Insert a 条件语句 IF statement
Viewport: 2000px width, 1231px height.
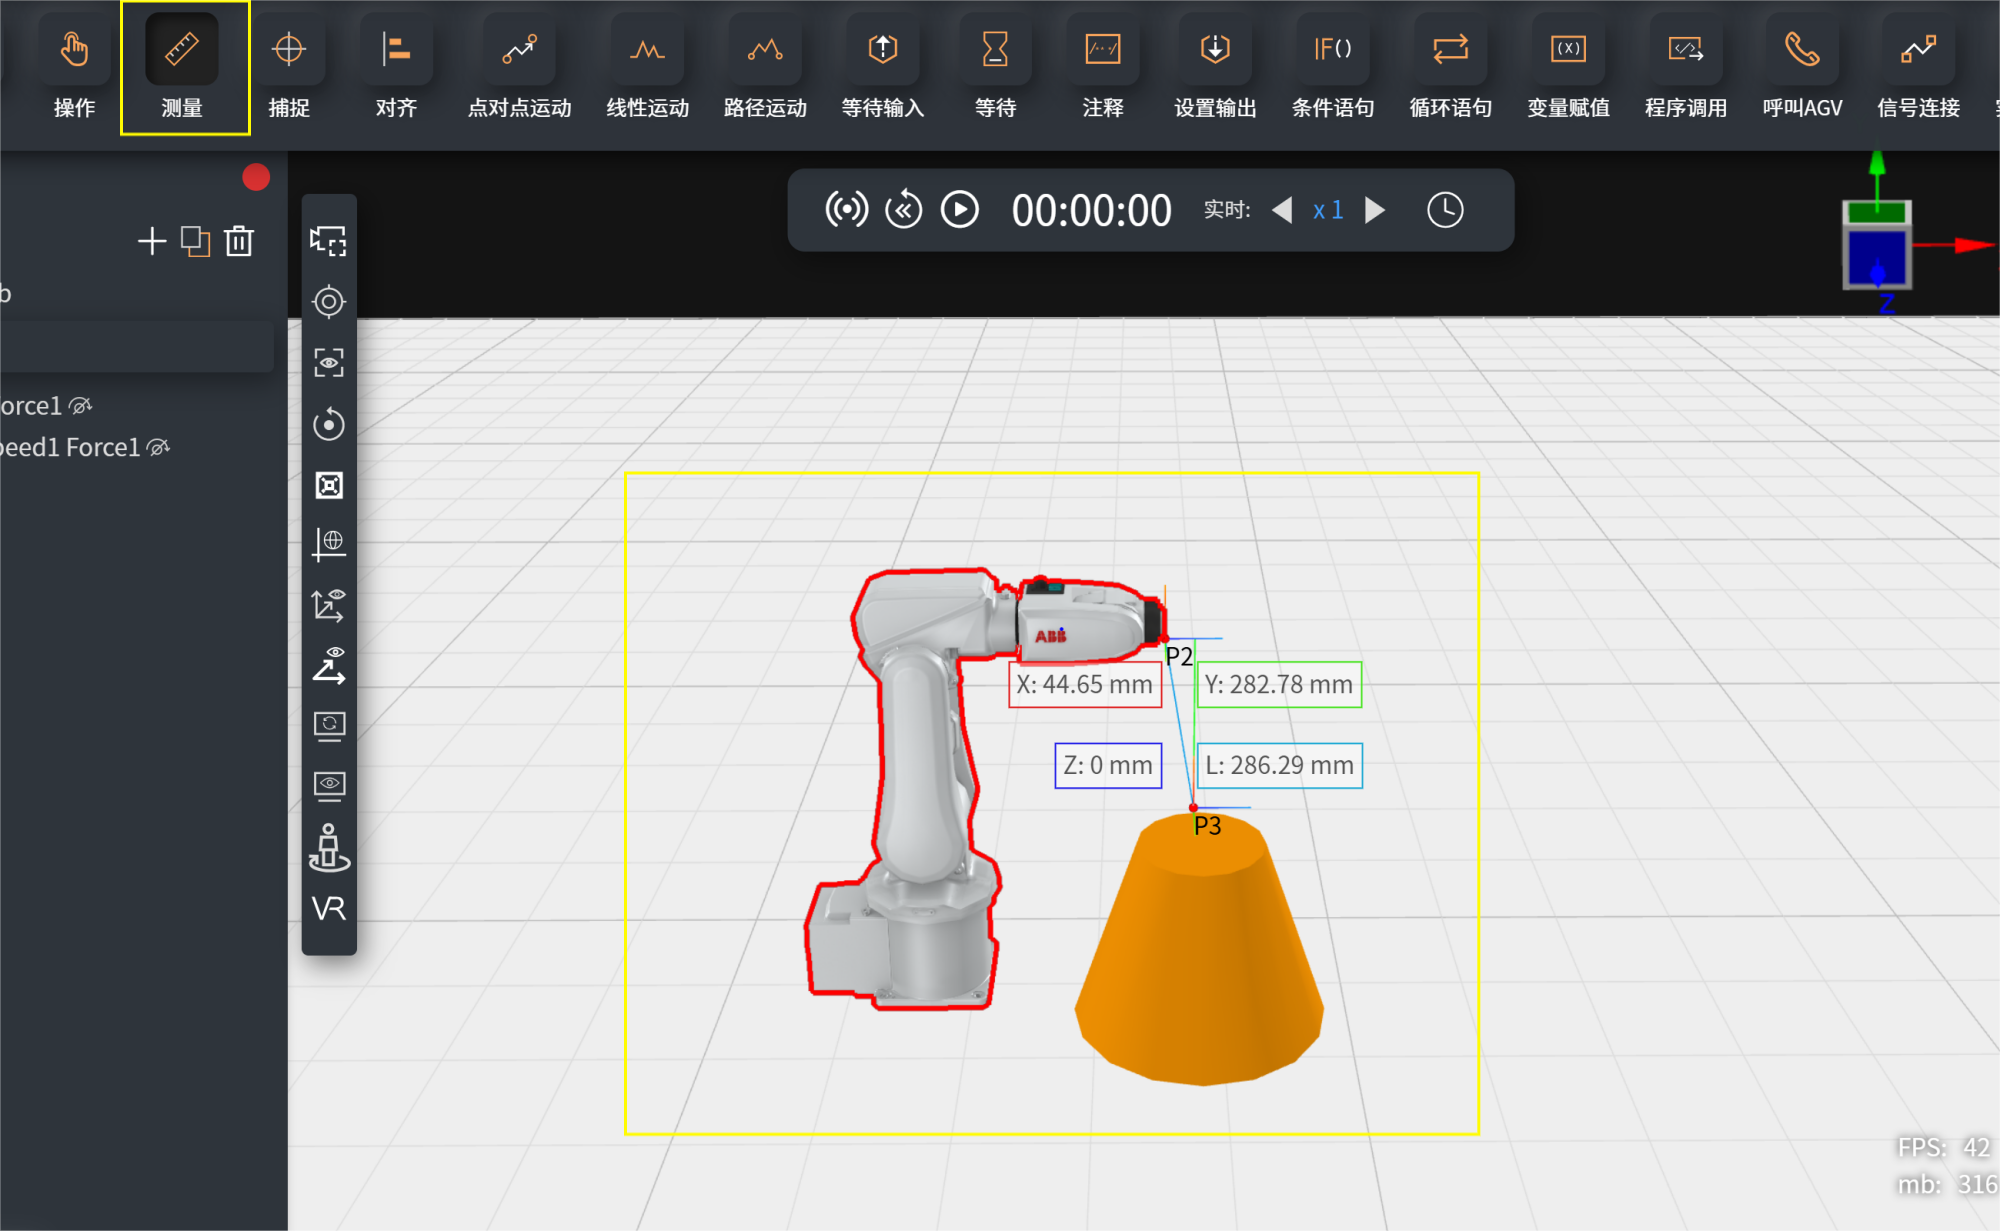click(1333, 68)
